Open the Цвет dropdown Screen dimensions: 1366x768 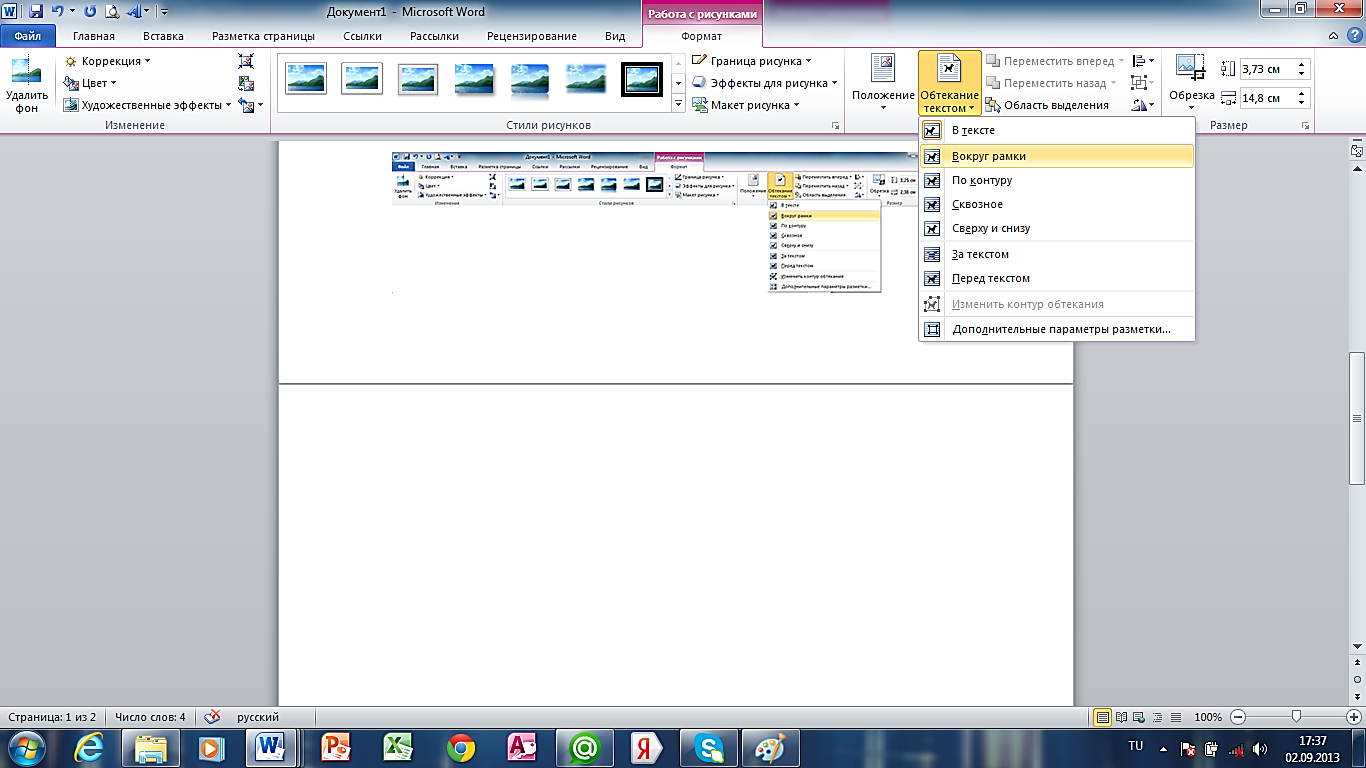91,83
